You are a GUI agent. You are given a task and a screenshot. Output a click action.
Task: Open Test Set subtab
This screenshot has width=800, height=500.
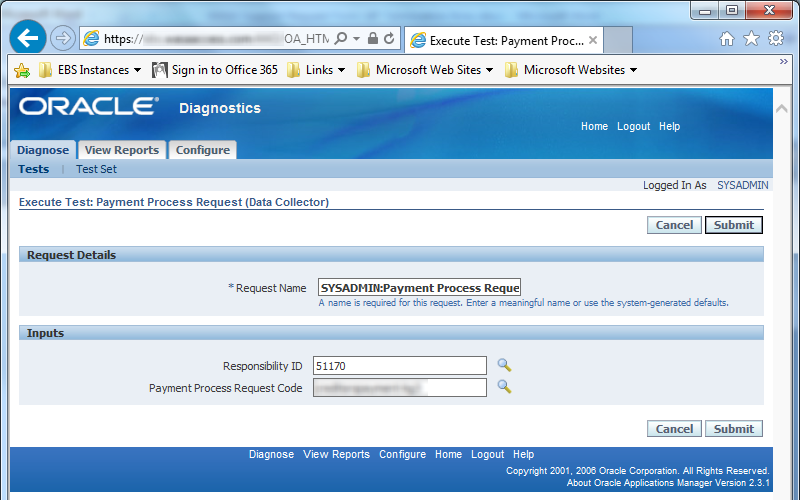(96, 169)
